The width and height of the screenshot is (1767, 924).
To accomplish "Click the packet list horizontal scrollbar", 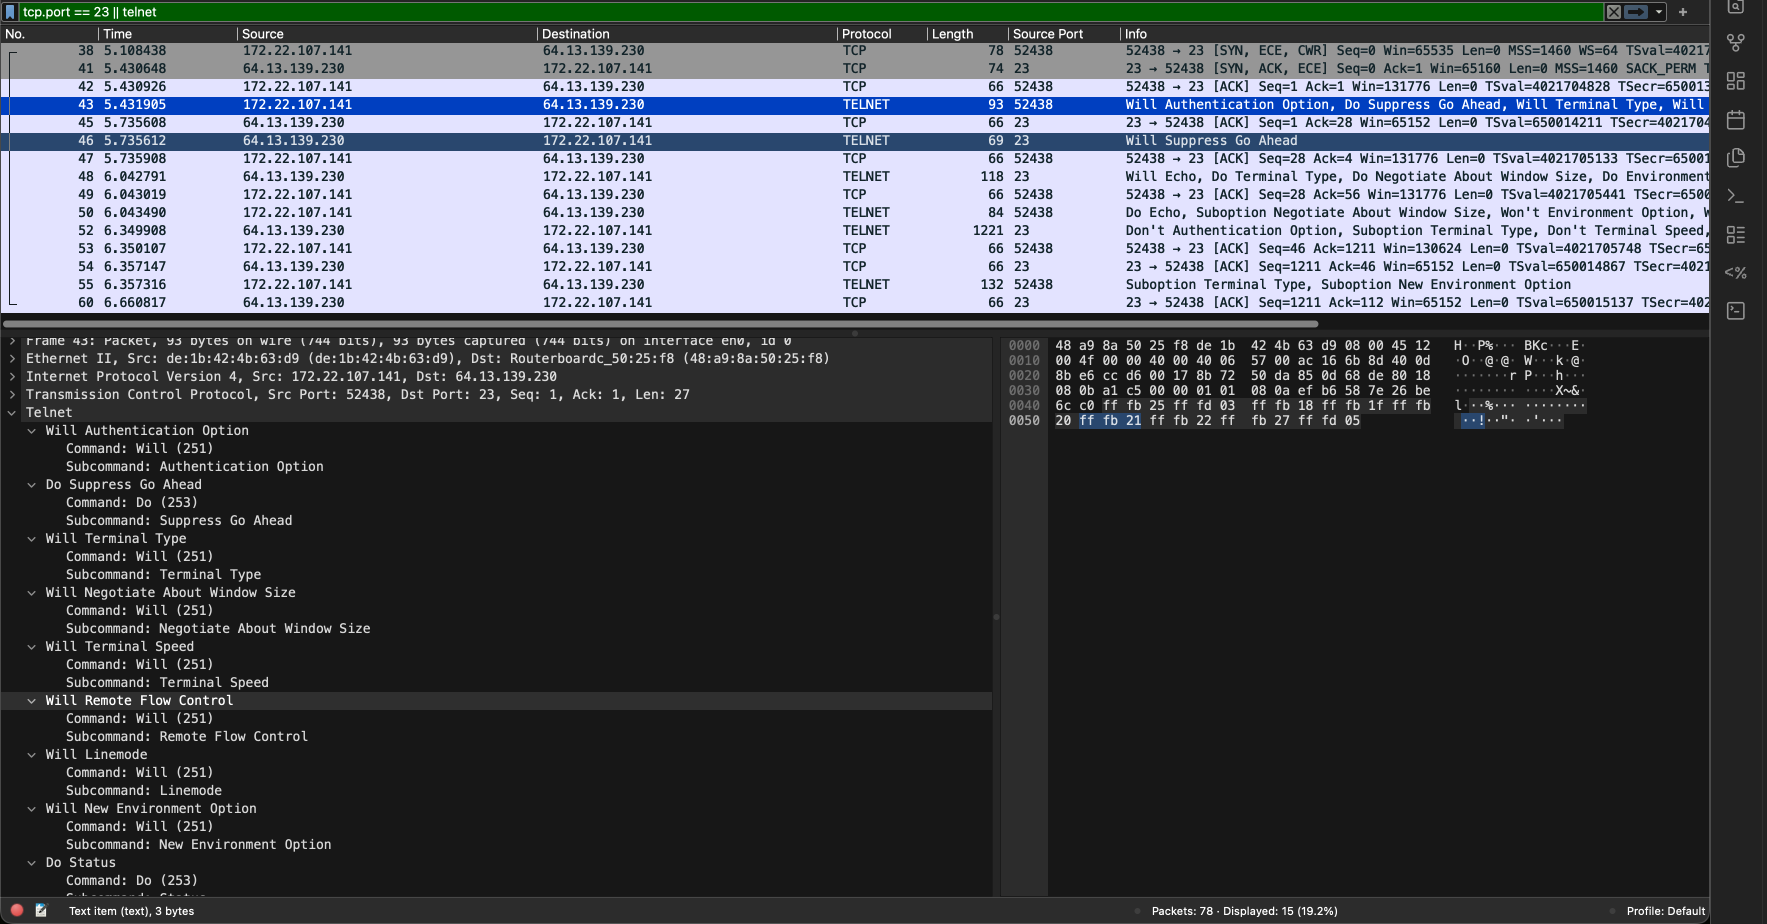I will pyautogui.click(x=660, y=324).
